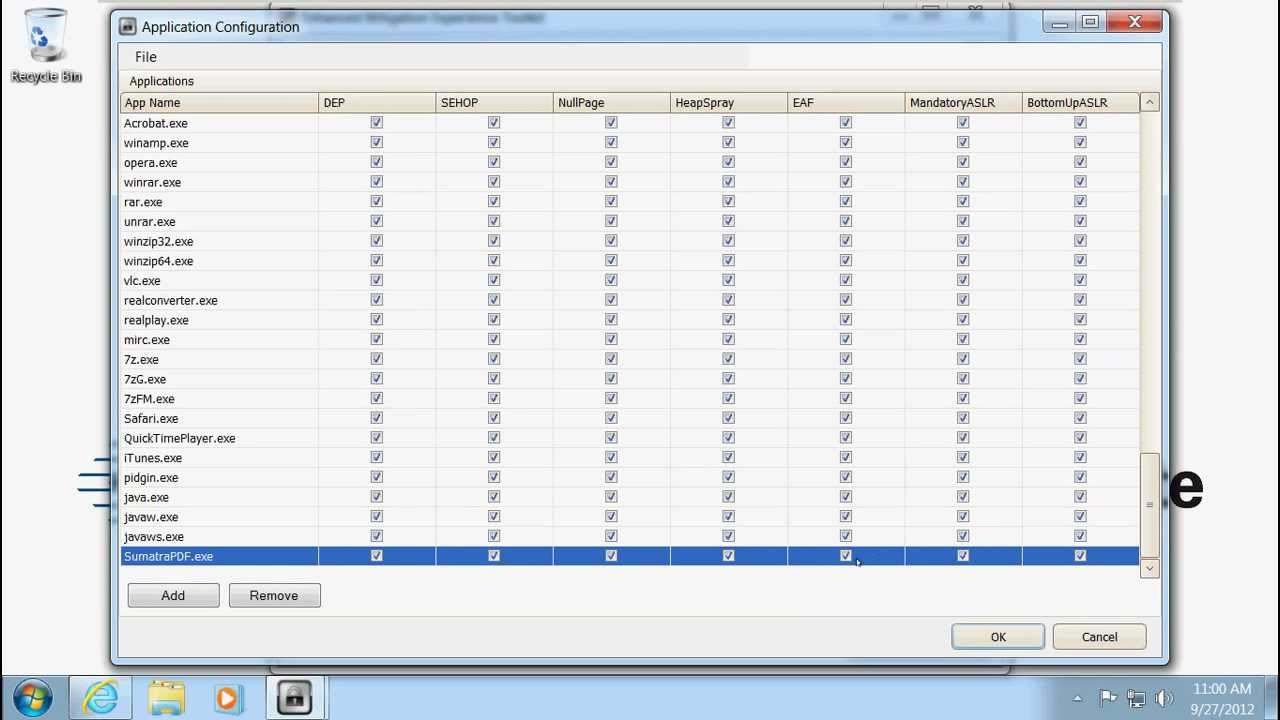Select the SumatraPDF.exe row name
The width and height of the screenshot is (1280, 720).
click(168, 557)
